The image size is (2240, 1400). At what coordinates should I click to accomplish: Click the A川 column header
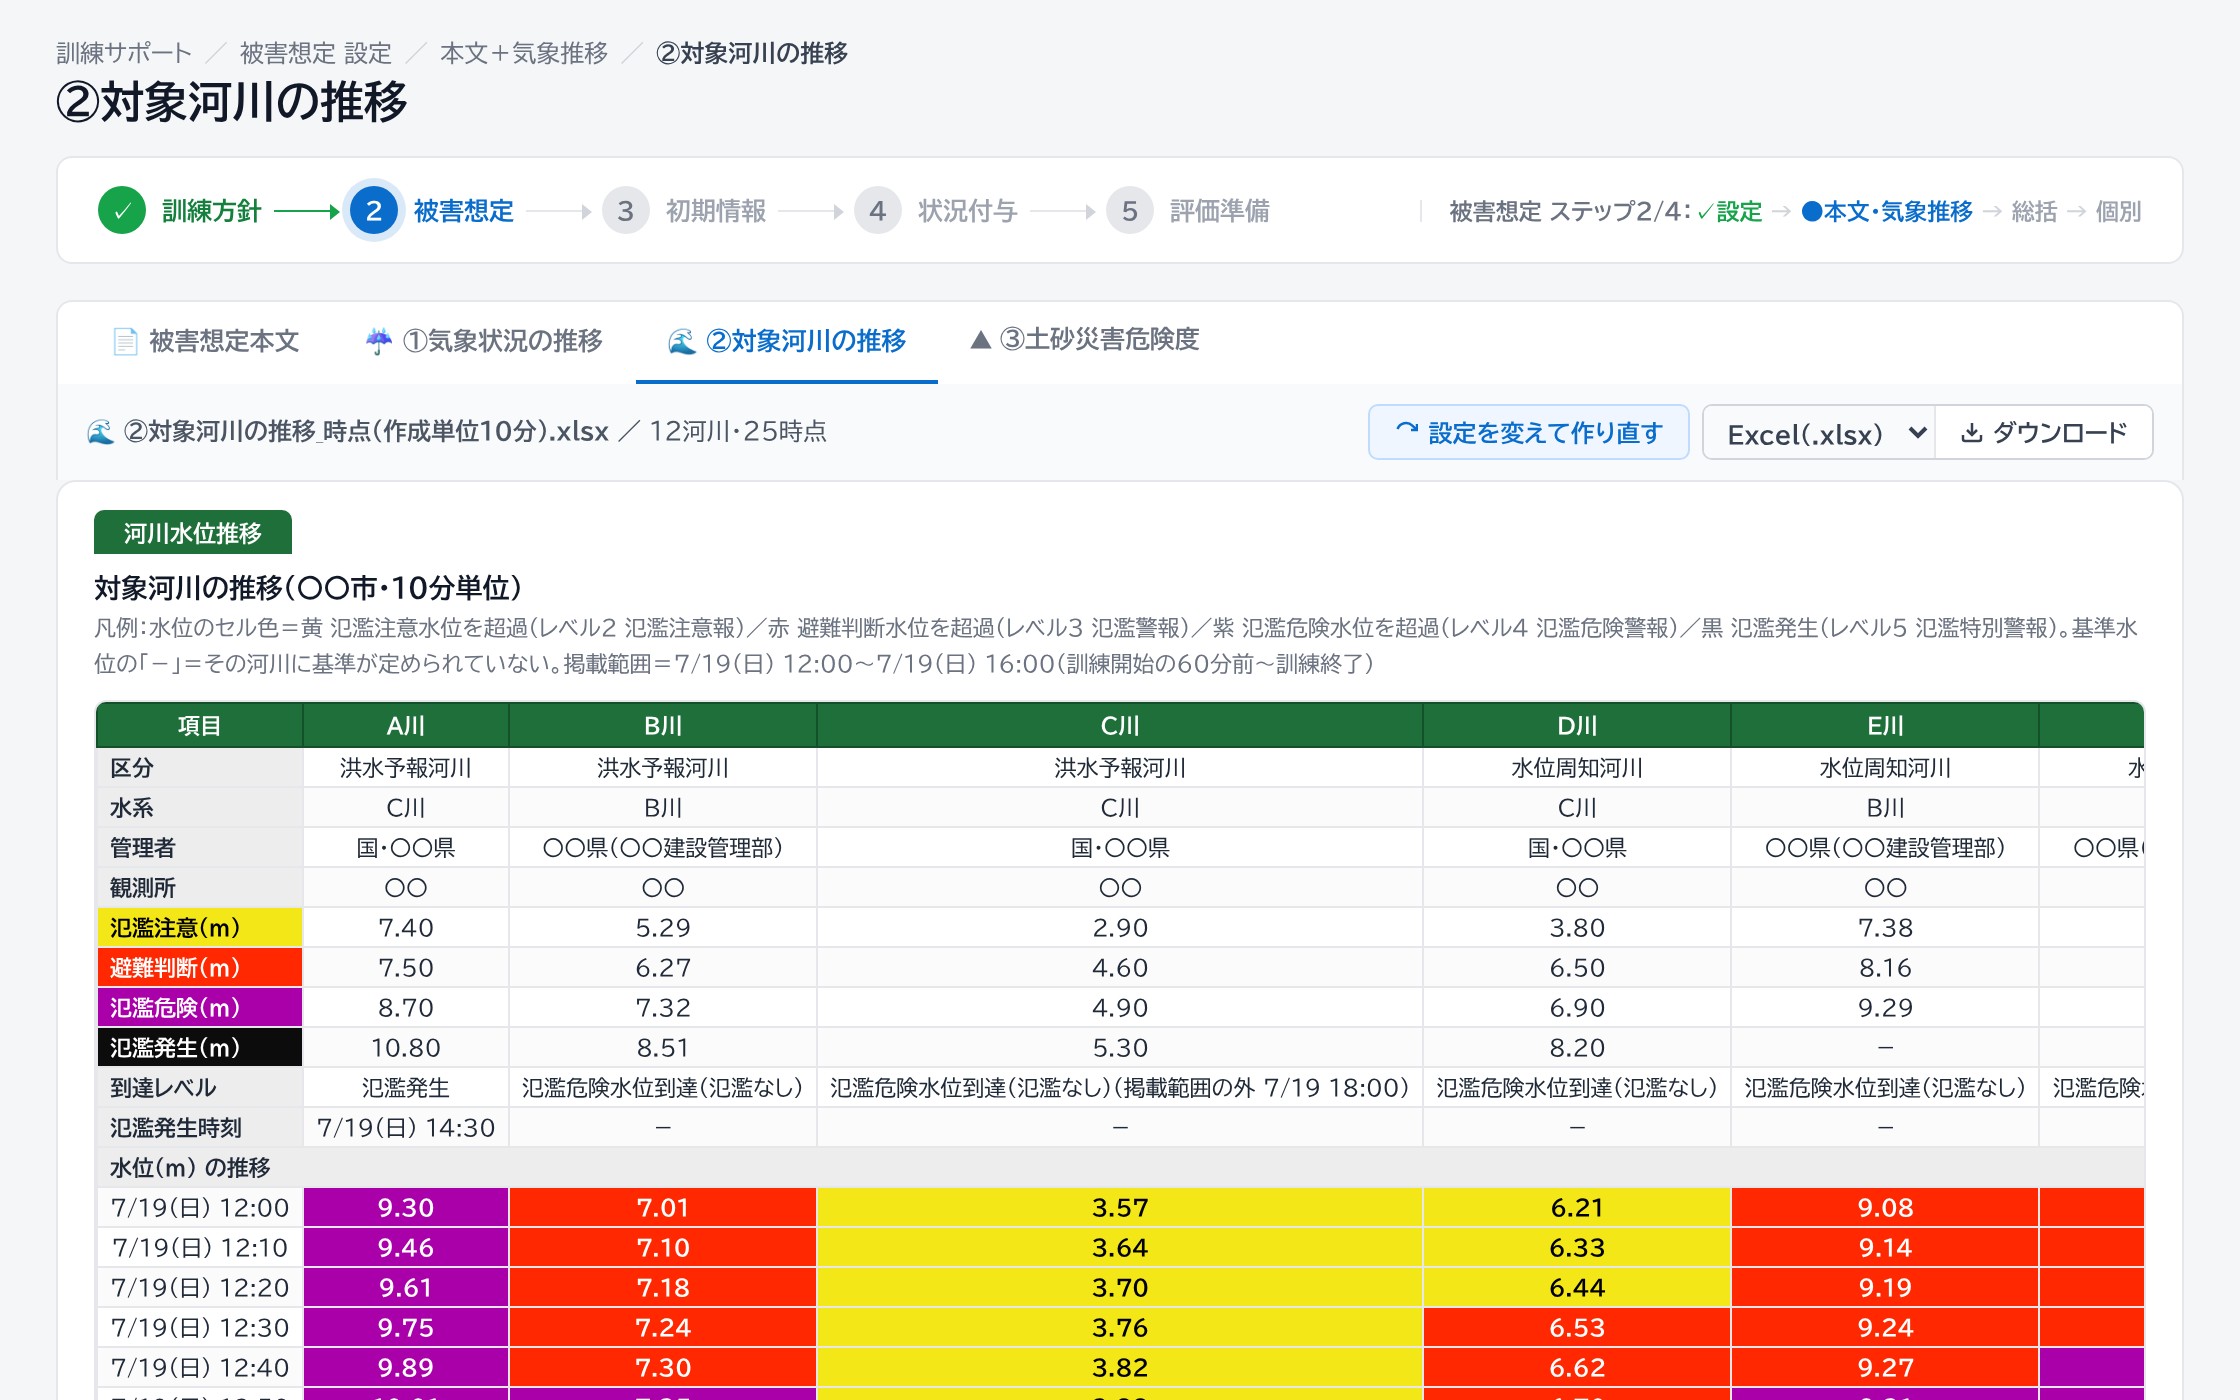pos(406,726)
